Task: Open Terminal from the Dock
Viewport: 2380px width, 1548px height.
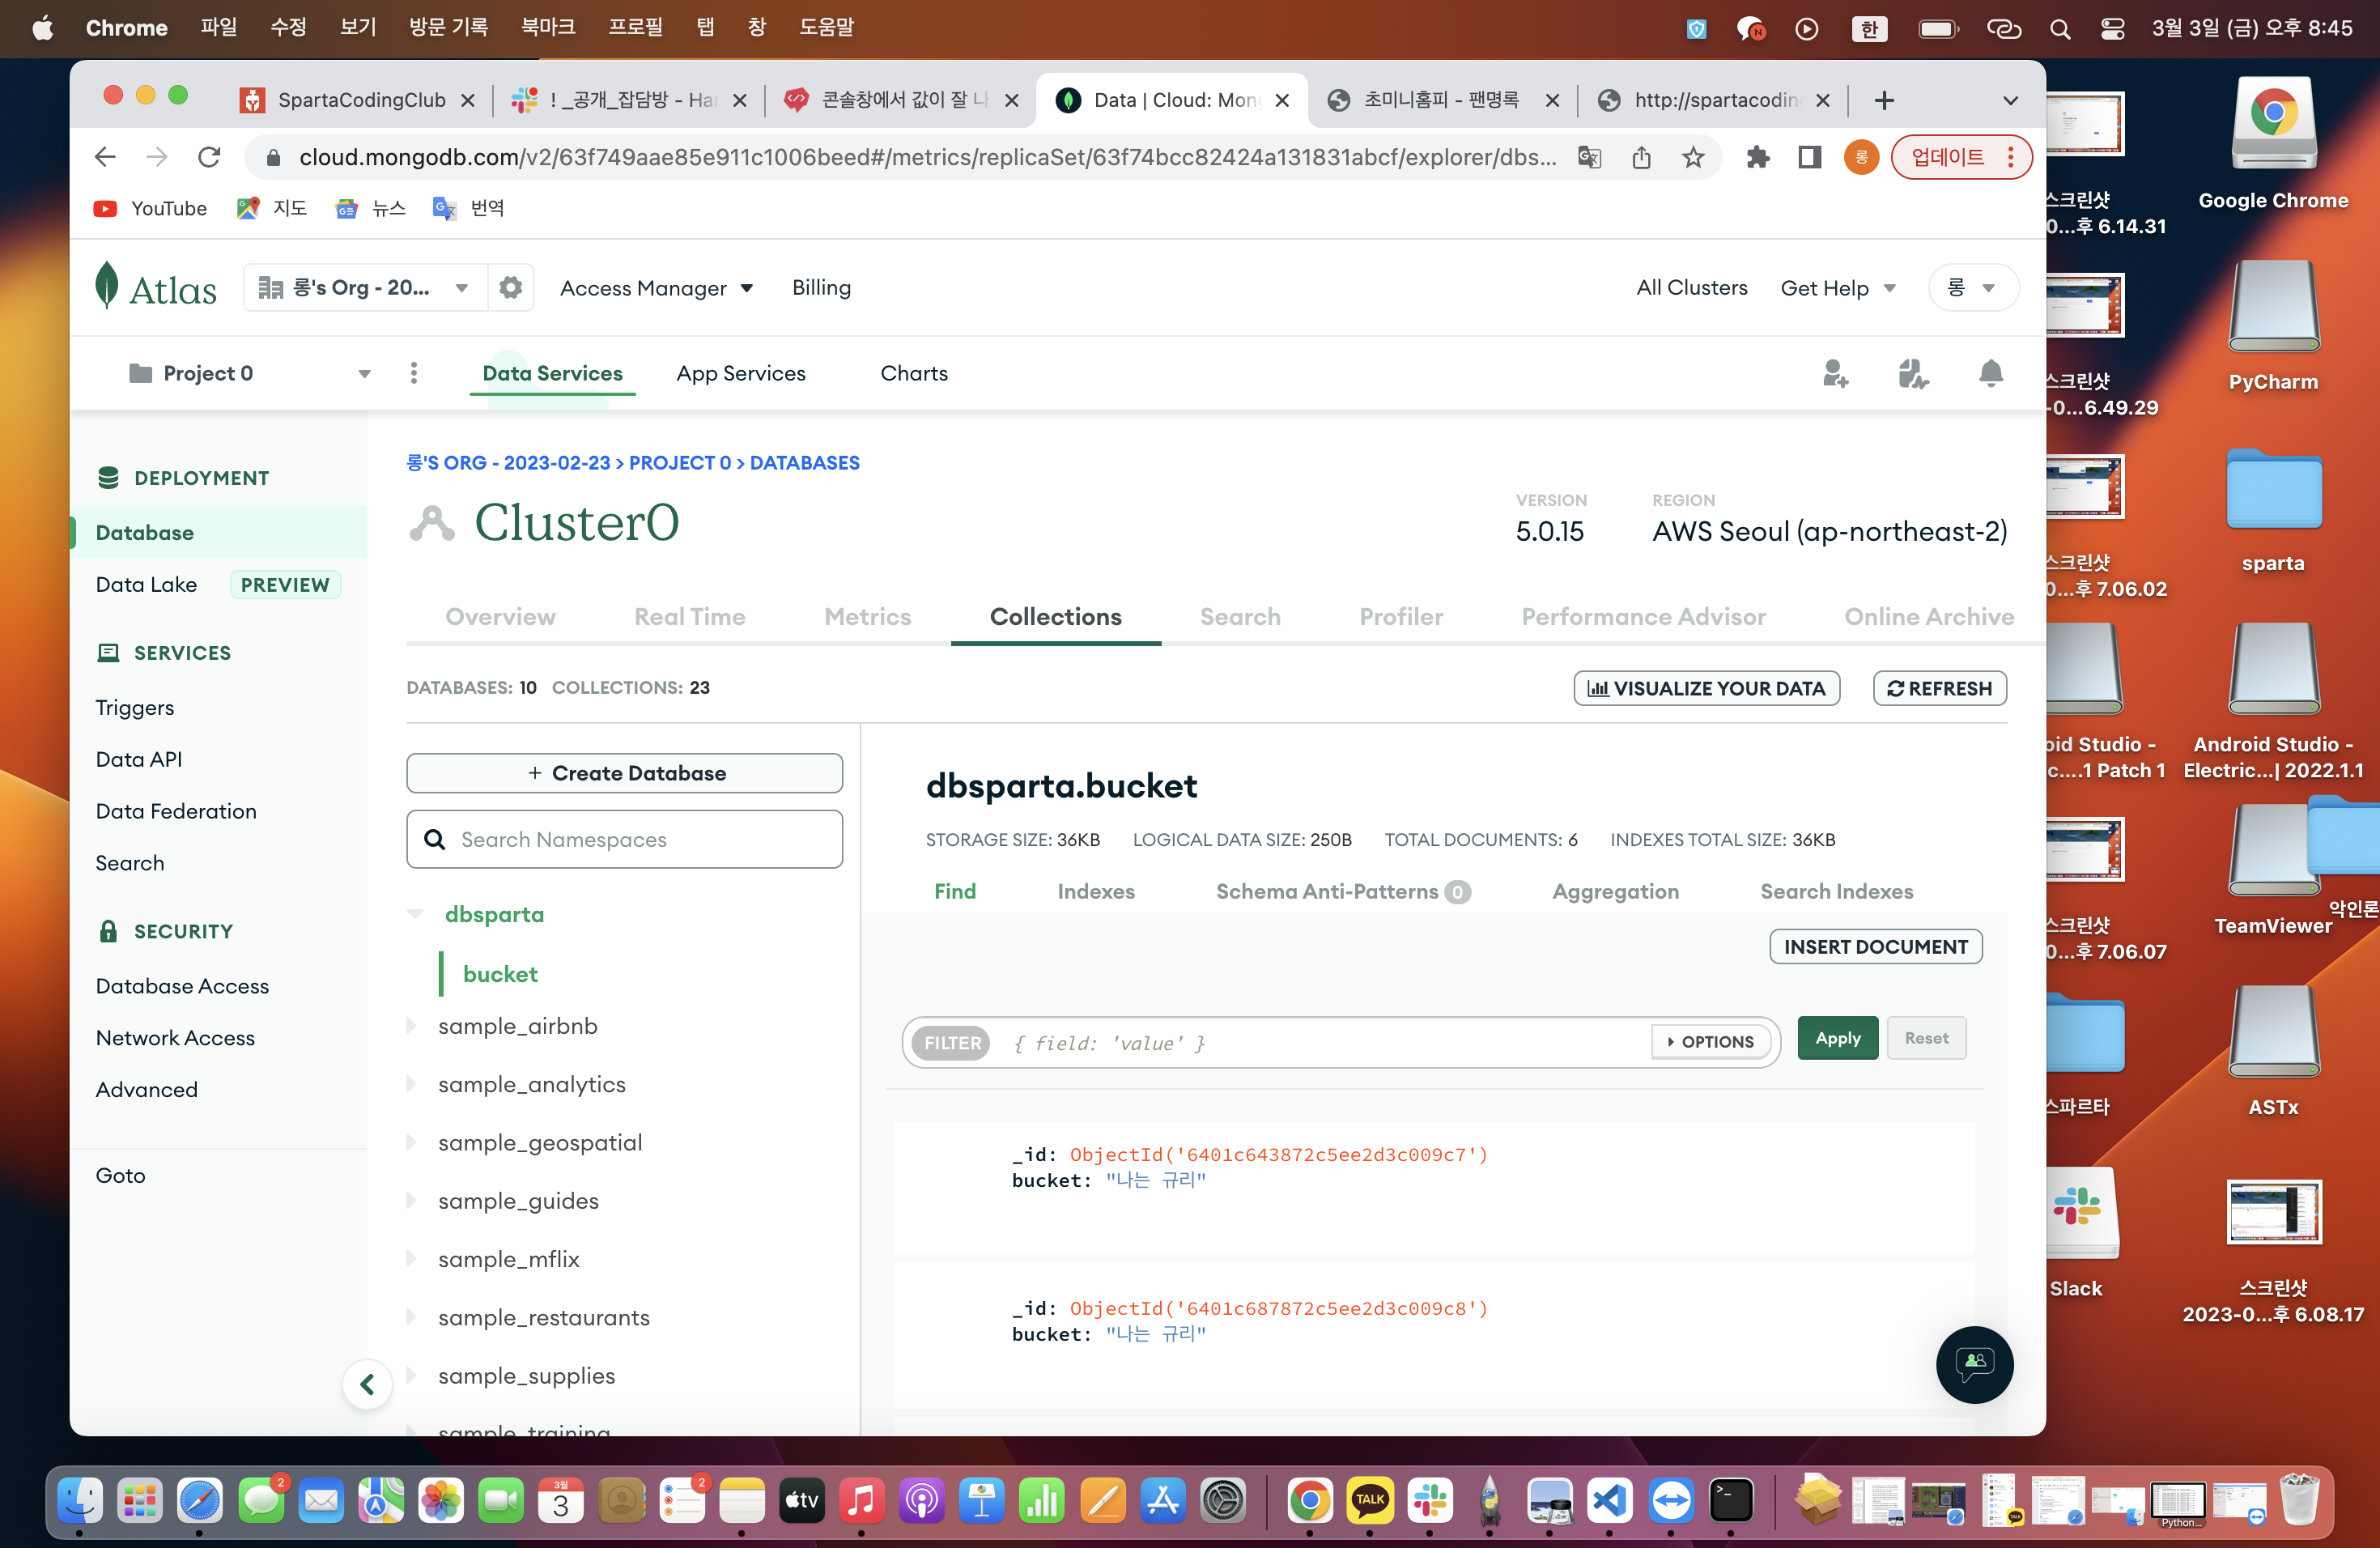Action: click(x=1731, y=1500)
